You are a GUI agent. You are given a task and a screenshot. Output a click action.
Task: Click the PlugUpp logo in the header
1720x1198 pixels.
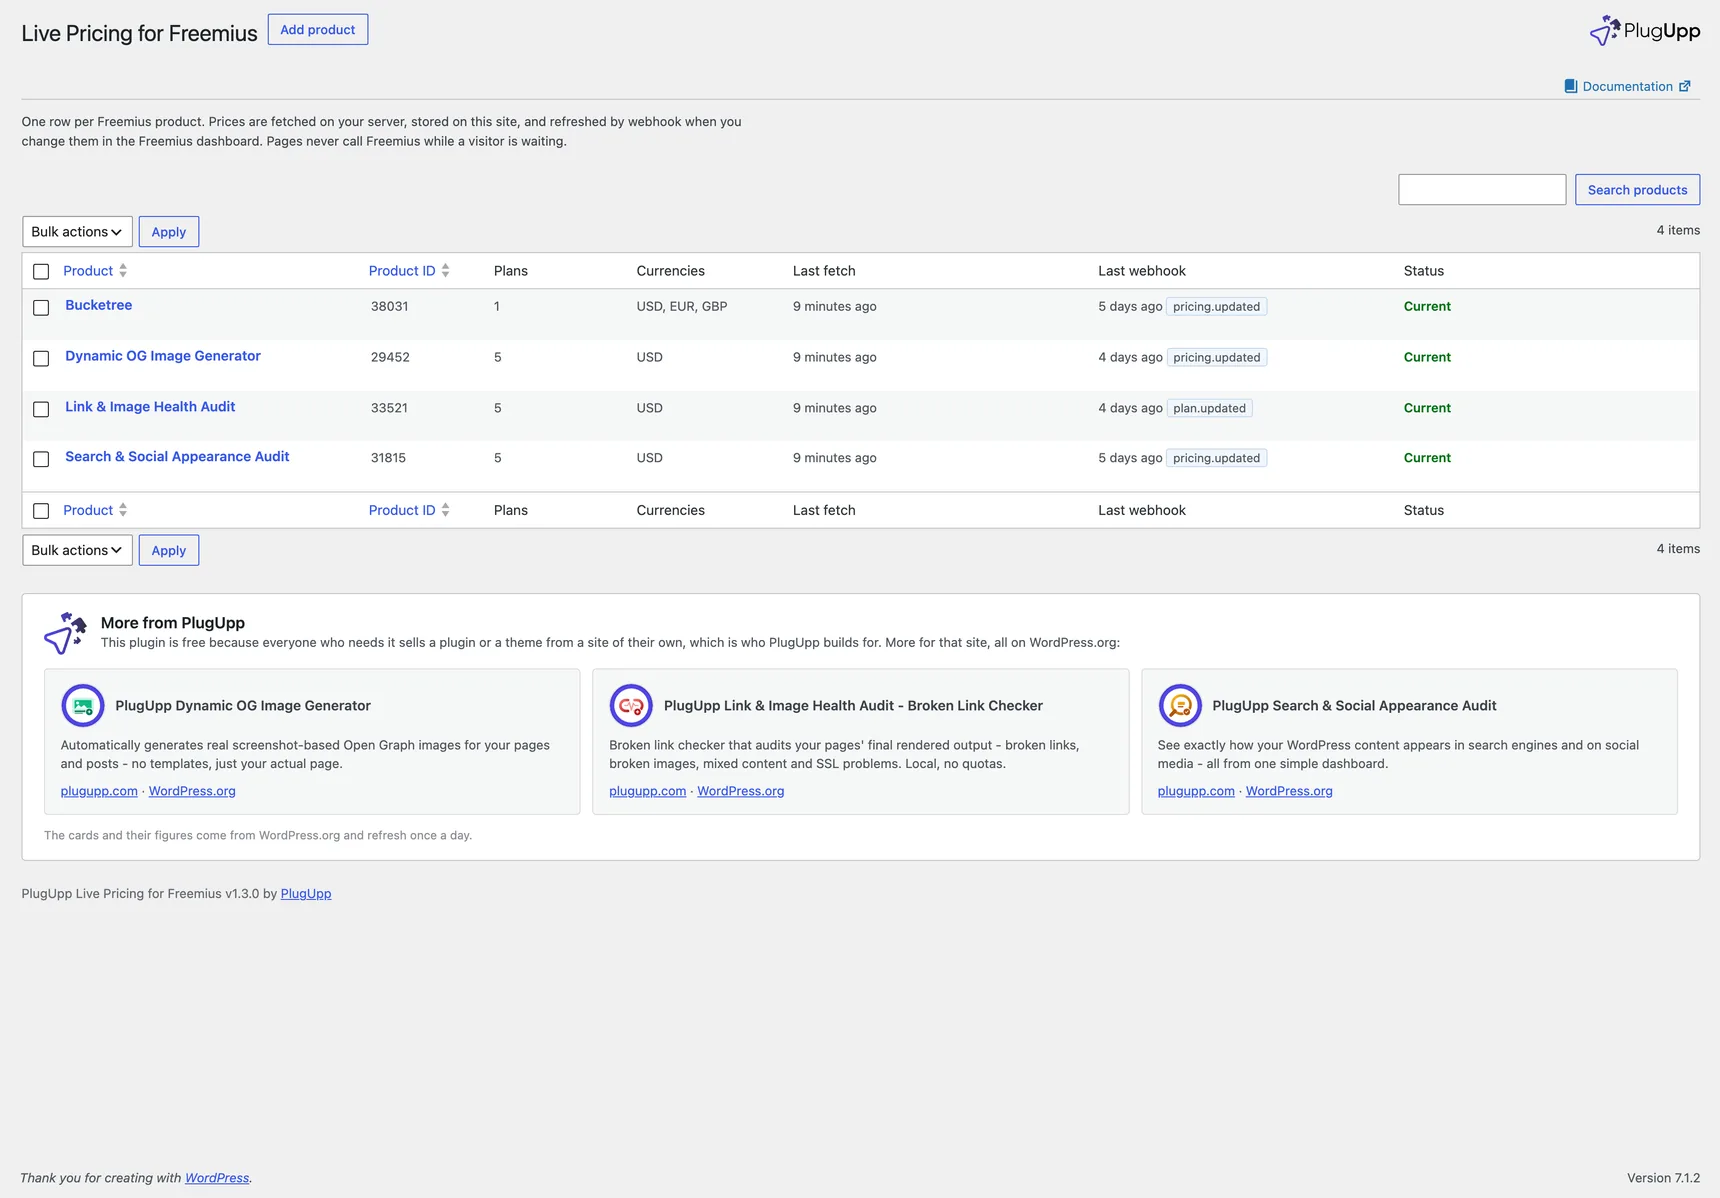(1645, 31)
